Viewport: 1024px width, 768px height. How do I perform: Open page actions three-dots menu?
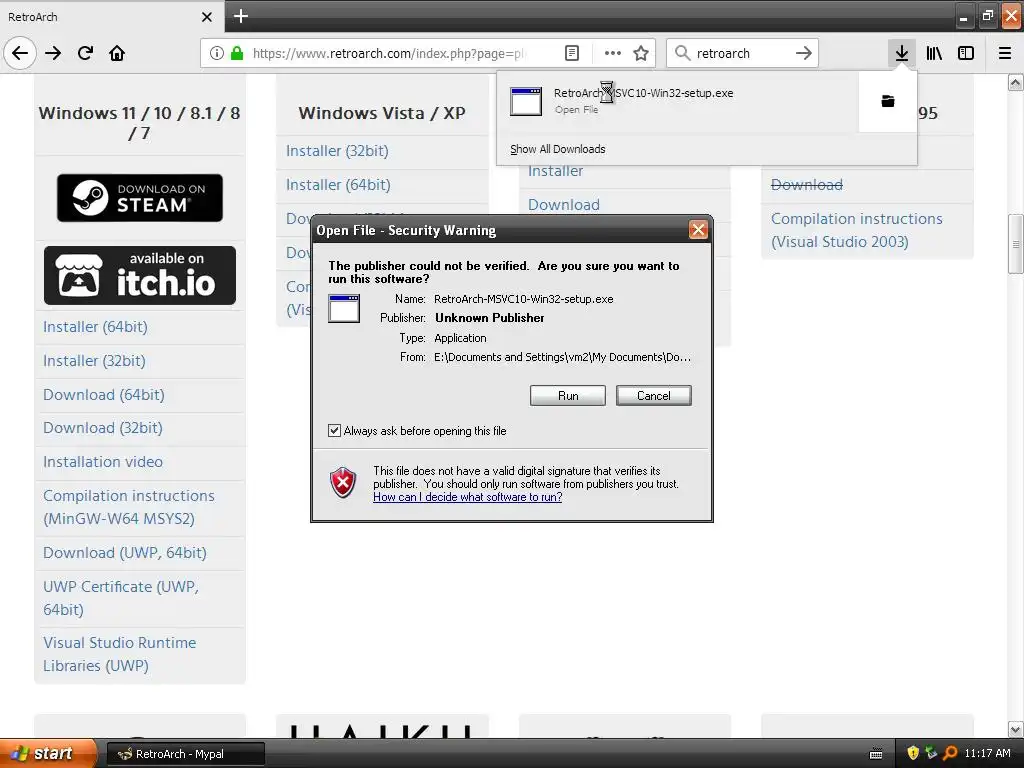pyautogui.click(x=612, y=53)
